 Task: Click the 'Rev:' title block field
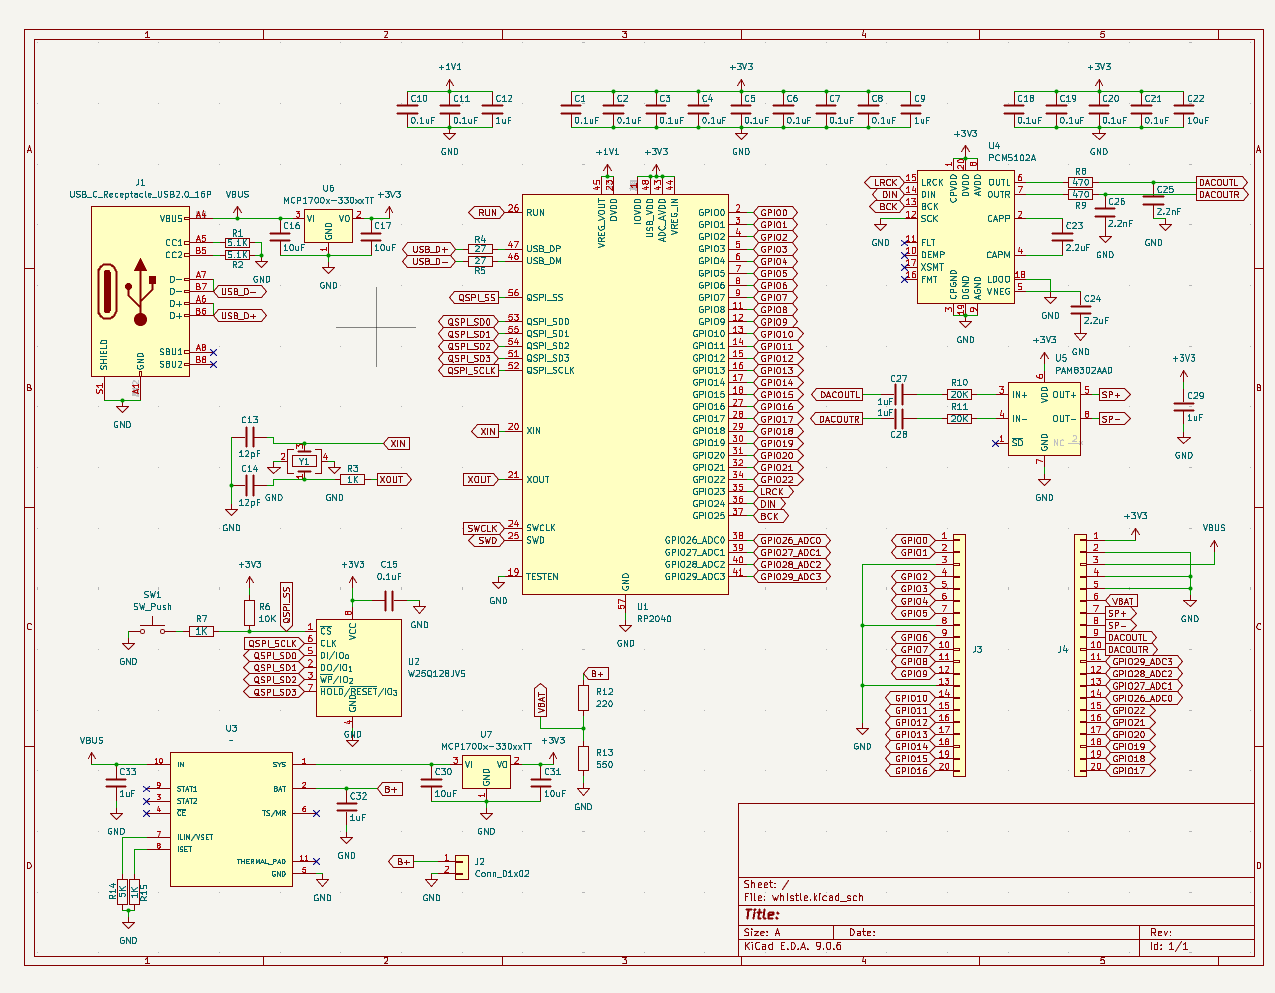(1161, 932)
